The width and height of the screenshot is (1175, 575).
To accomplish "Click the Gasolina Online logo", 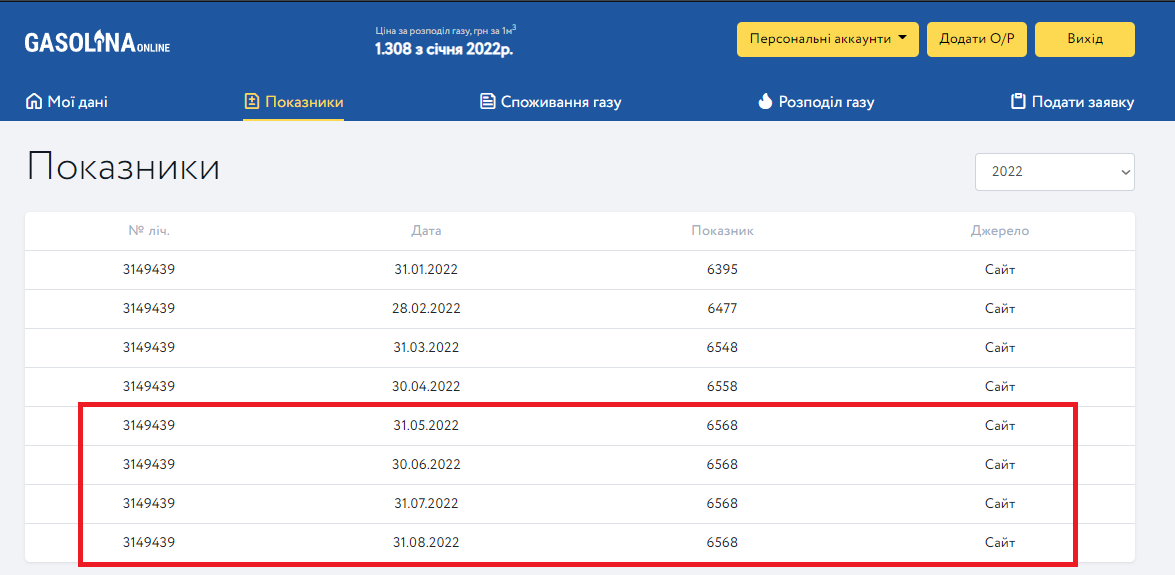I will [x=97, y=43].
